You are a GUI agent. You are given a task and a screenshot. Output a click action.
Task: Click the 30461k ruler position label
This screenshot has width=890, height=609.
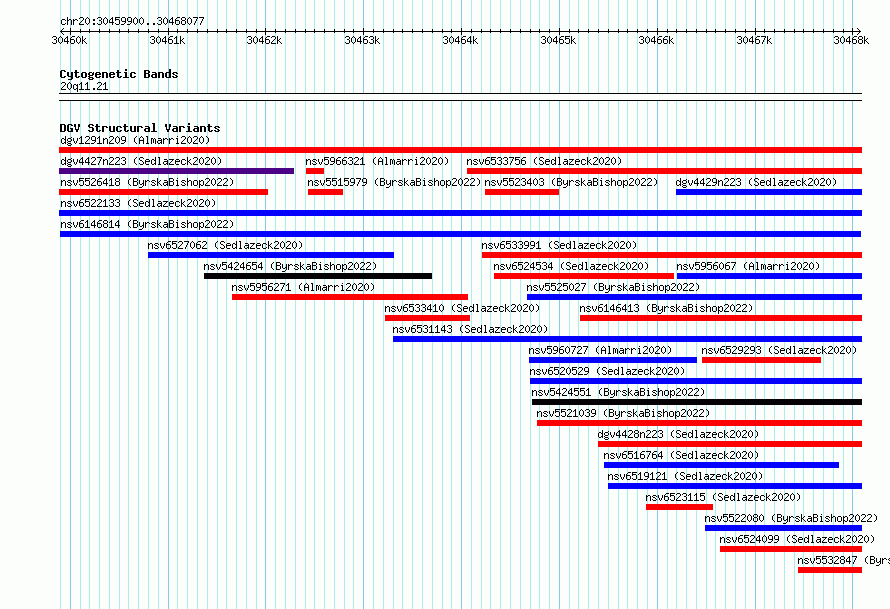167,40
